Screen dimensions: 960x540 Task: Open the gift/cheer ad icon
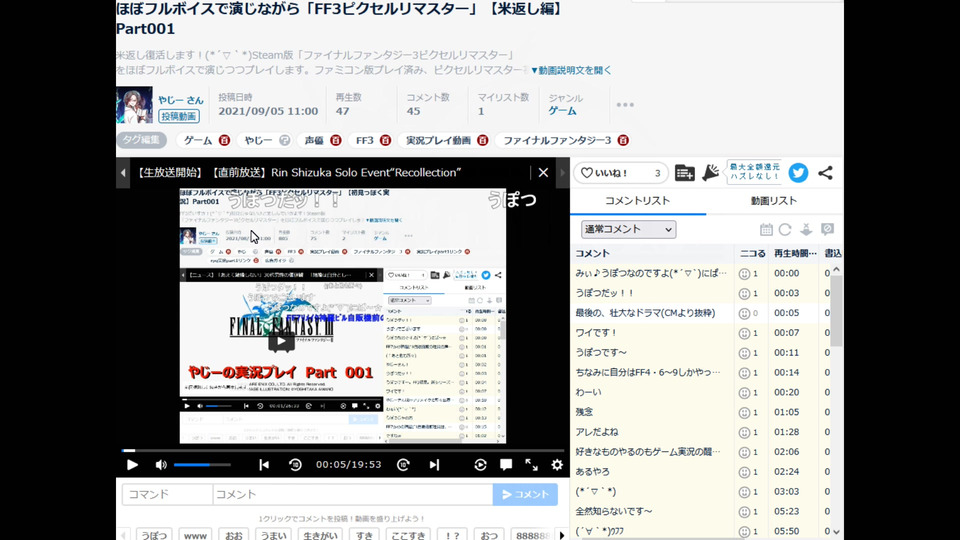pos(710,173)
